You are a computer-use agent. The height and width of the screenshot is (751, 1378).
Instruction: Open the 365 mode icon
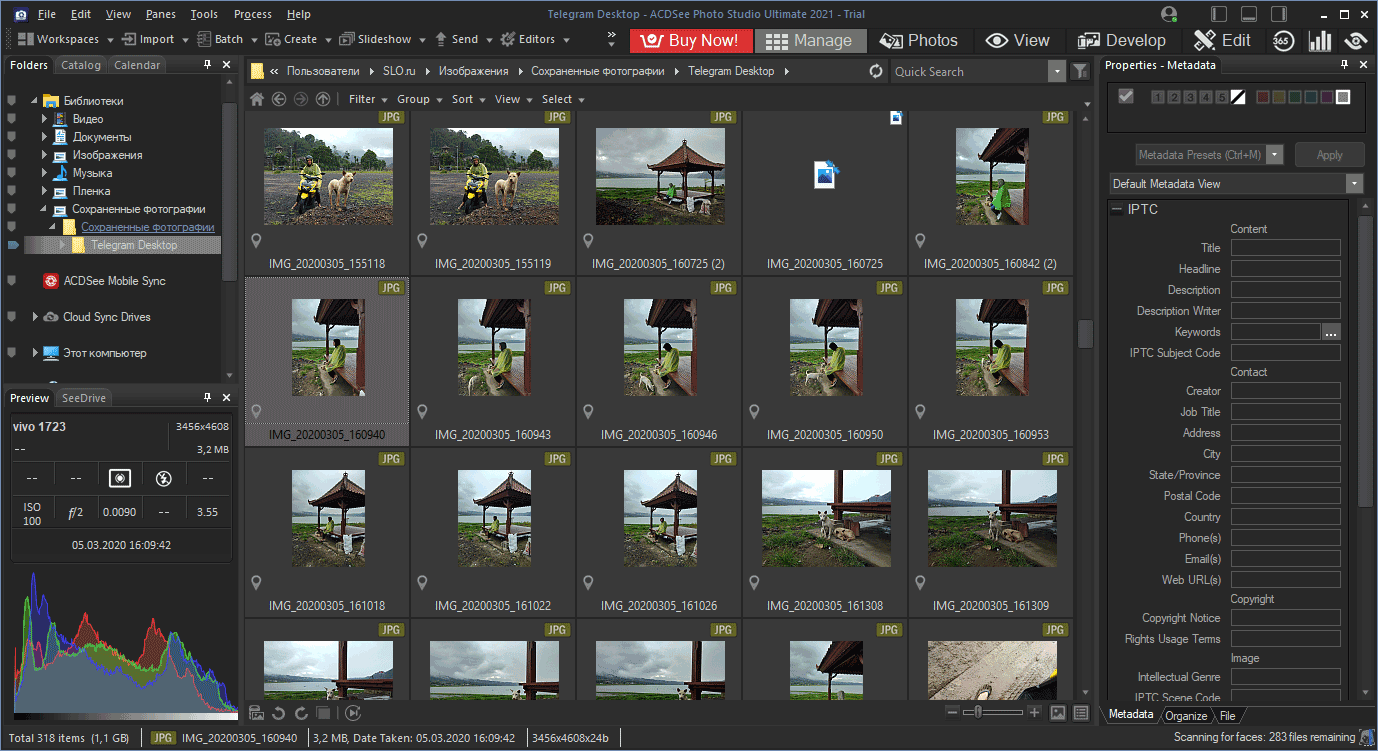point(1284,40)
